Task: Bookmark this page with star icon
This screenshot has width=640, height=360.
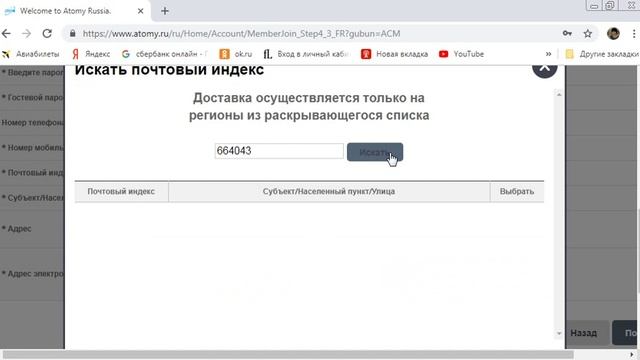Action: [587, 33]
